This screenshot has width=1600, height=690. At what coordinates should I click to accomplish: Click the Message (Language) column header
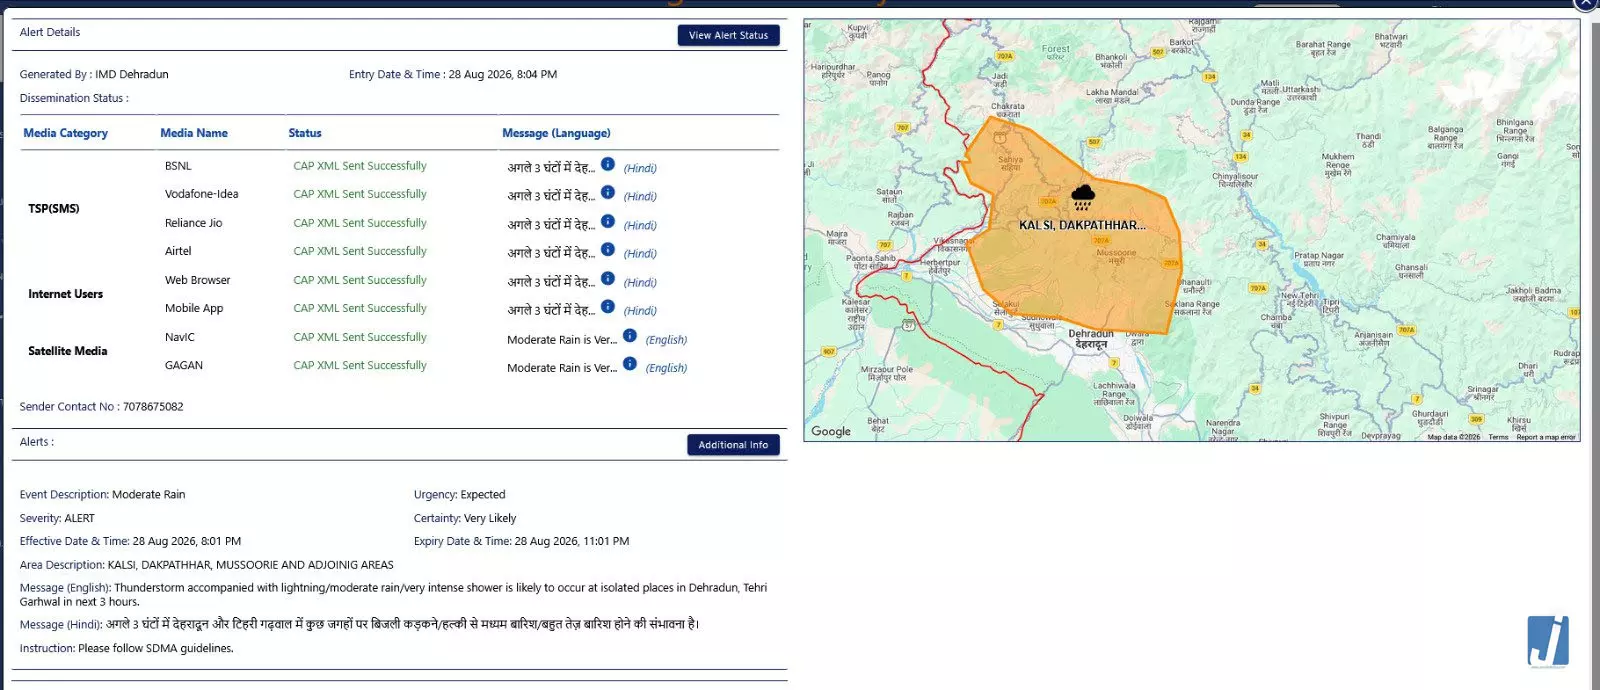pos(556,133)
